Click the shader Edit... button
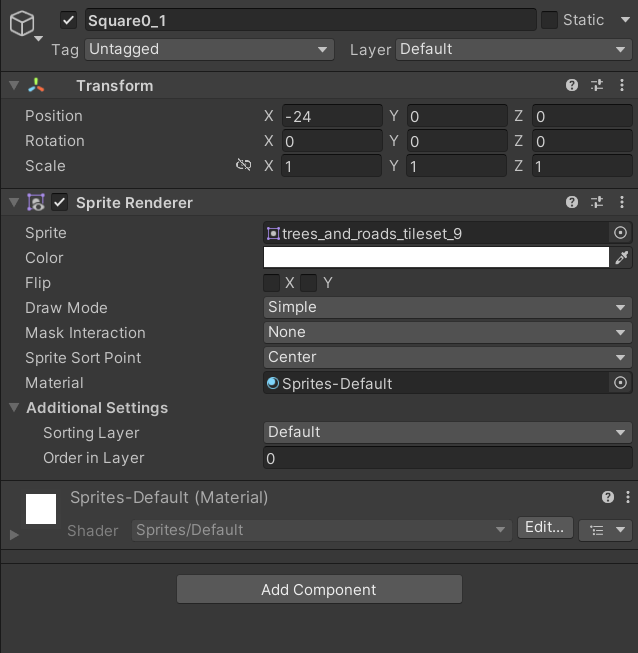This screenshot has height=653, width=638. 545,528
